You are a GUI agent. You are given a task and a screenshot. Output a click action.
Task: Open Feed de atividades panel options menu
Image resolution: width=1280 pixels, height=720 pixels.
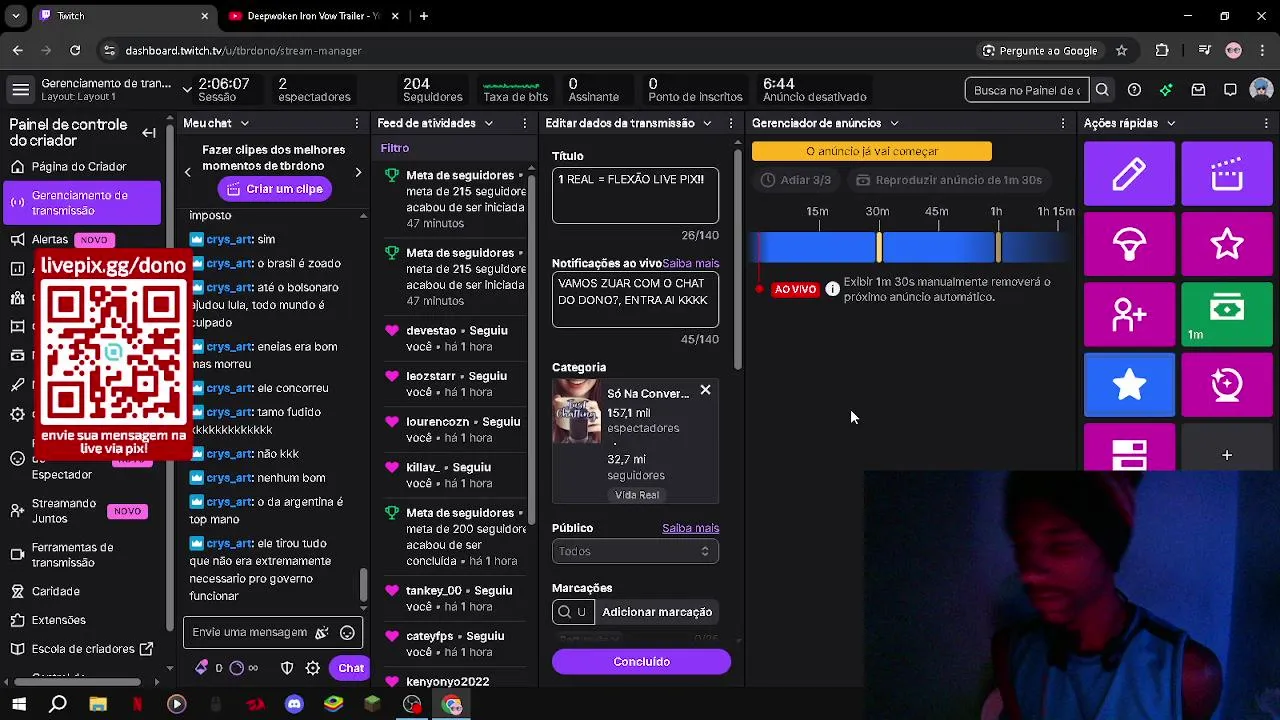(x=525, y=123)
